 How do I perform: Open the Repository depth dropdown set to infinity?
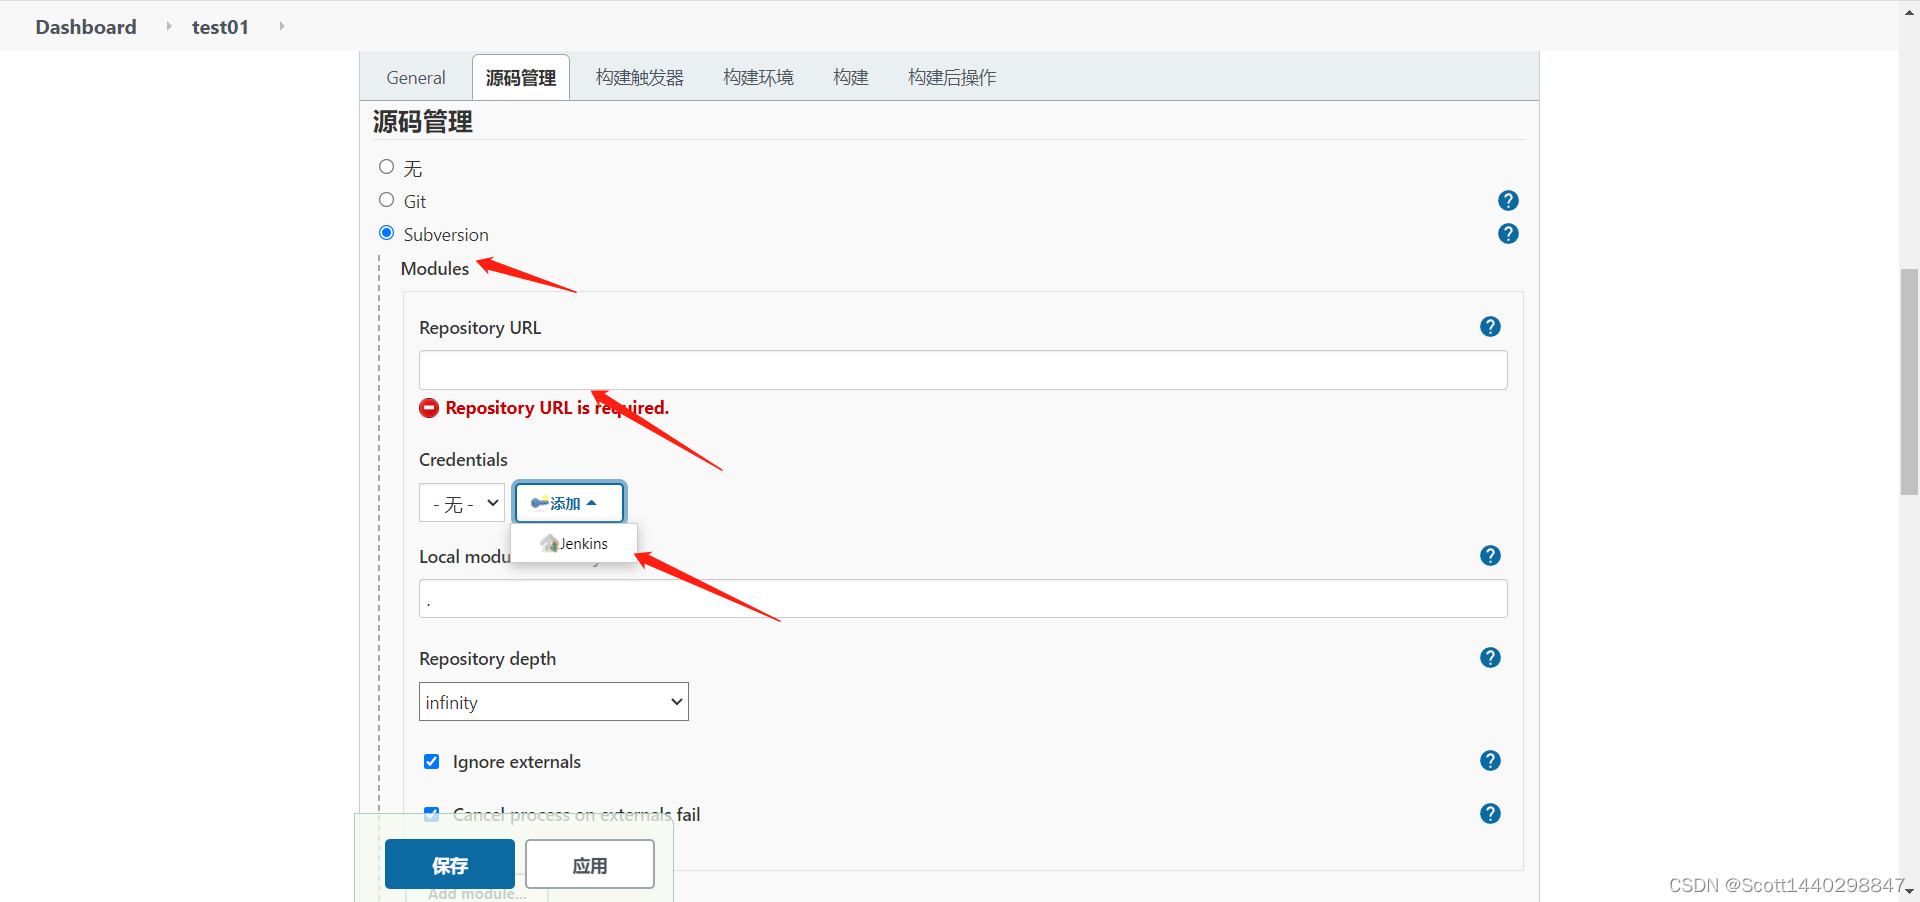554,702
